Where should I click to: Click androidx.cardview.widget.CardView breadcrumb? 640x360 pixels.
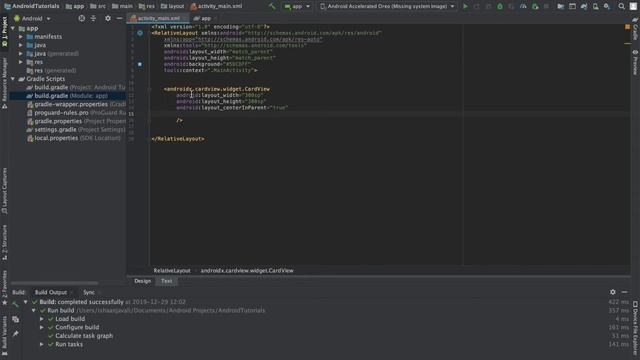(247, 271)
